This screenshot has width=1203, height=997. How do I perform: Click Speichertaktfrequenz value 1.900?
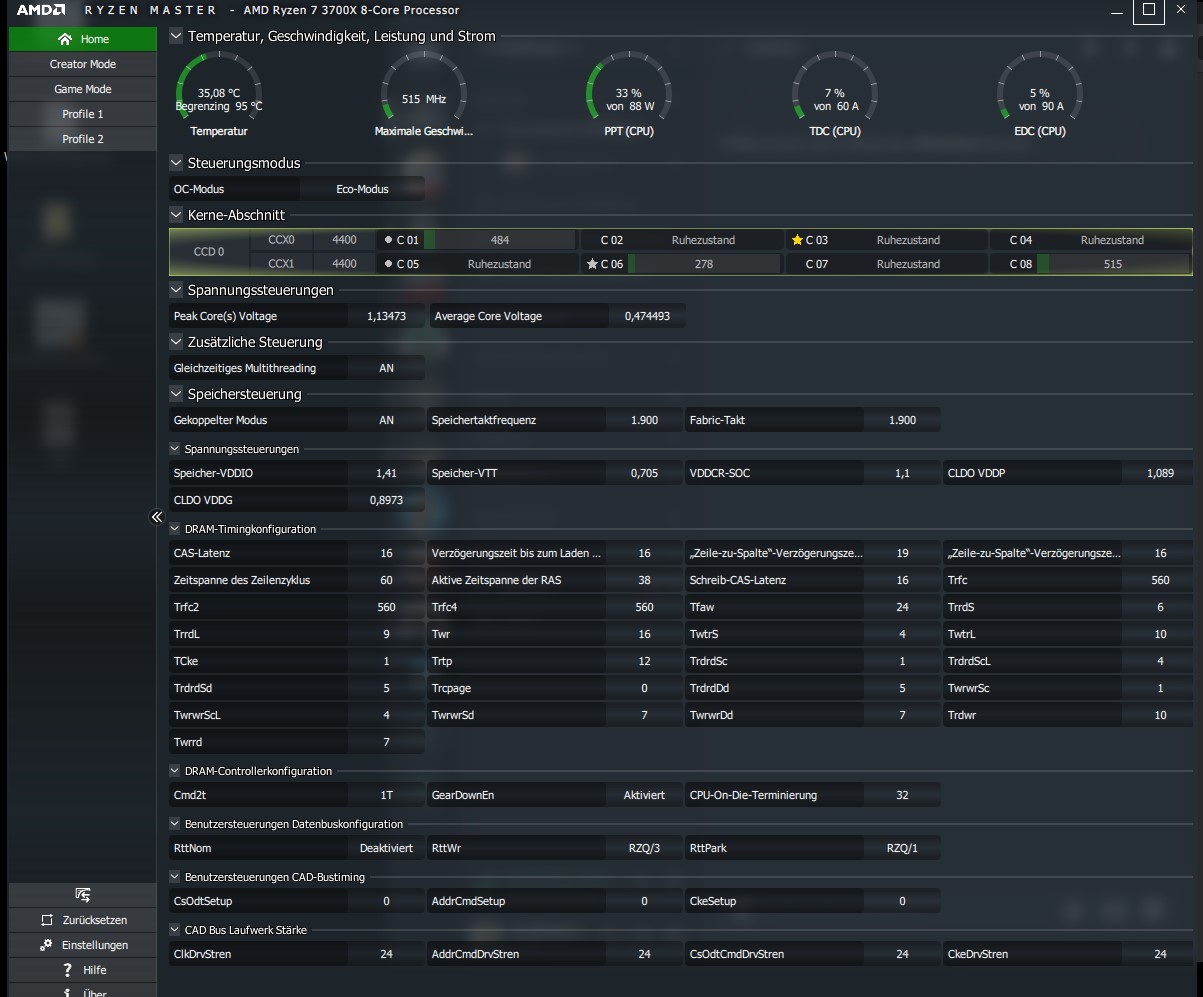pos(645,420)
